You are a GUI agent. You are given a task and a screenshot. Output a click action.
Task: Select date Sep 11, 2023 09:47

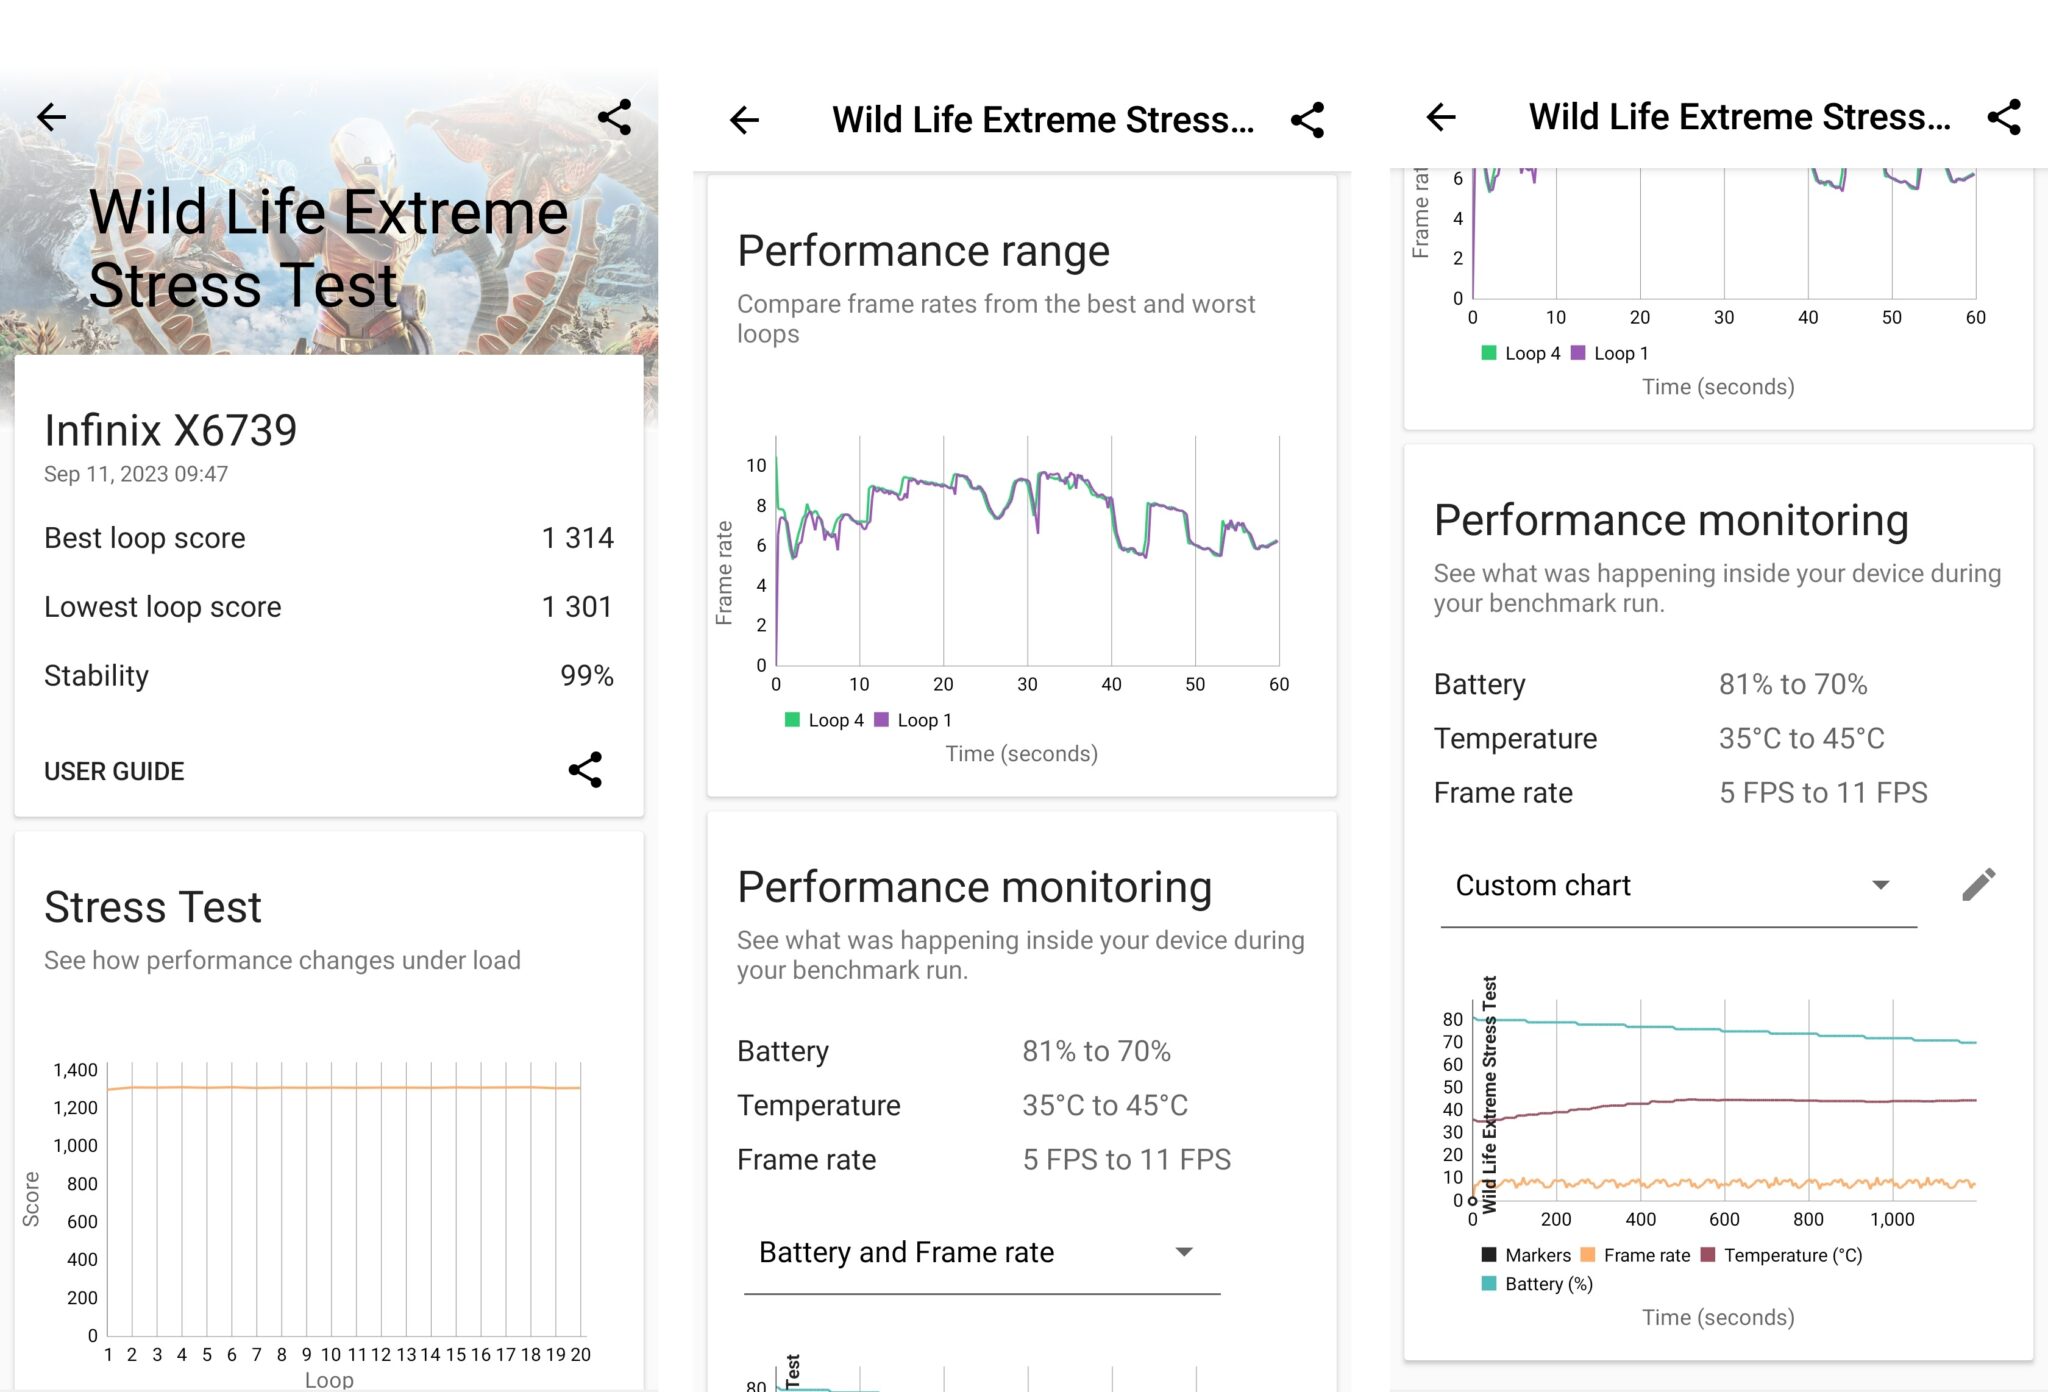[x=136, y=474]
